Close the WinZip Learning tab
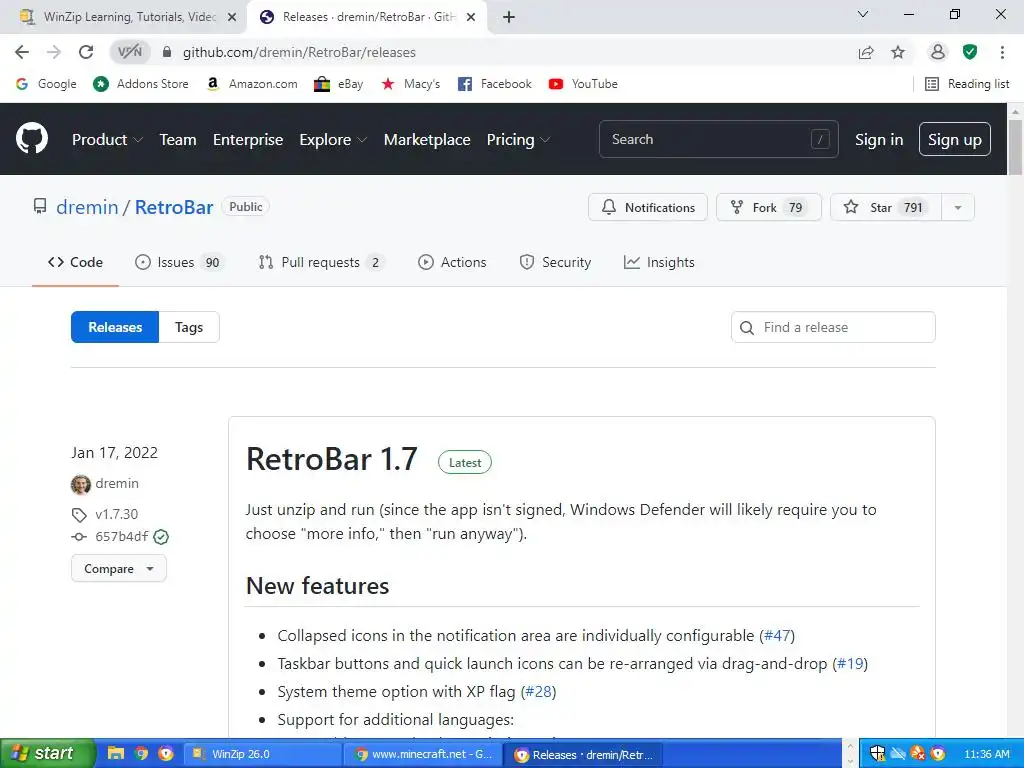The height and width of the screenshot is (768, 1024). pyautogui.click(x=232, y=17)
